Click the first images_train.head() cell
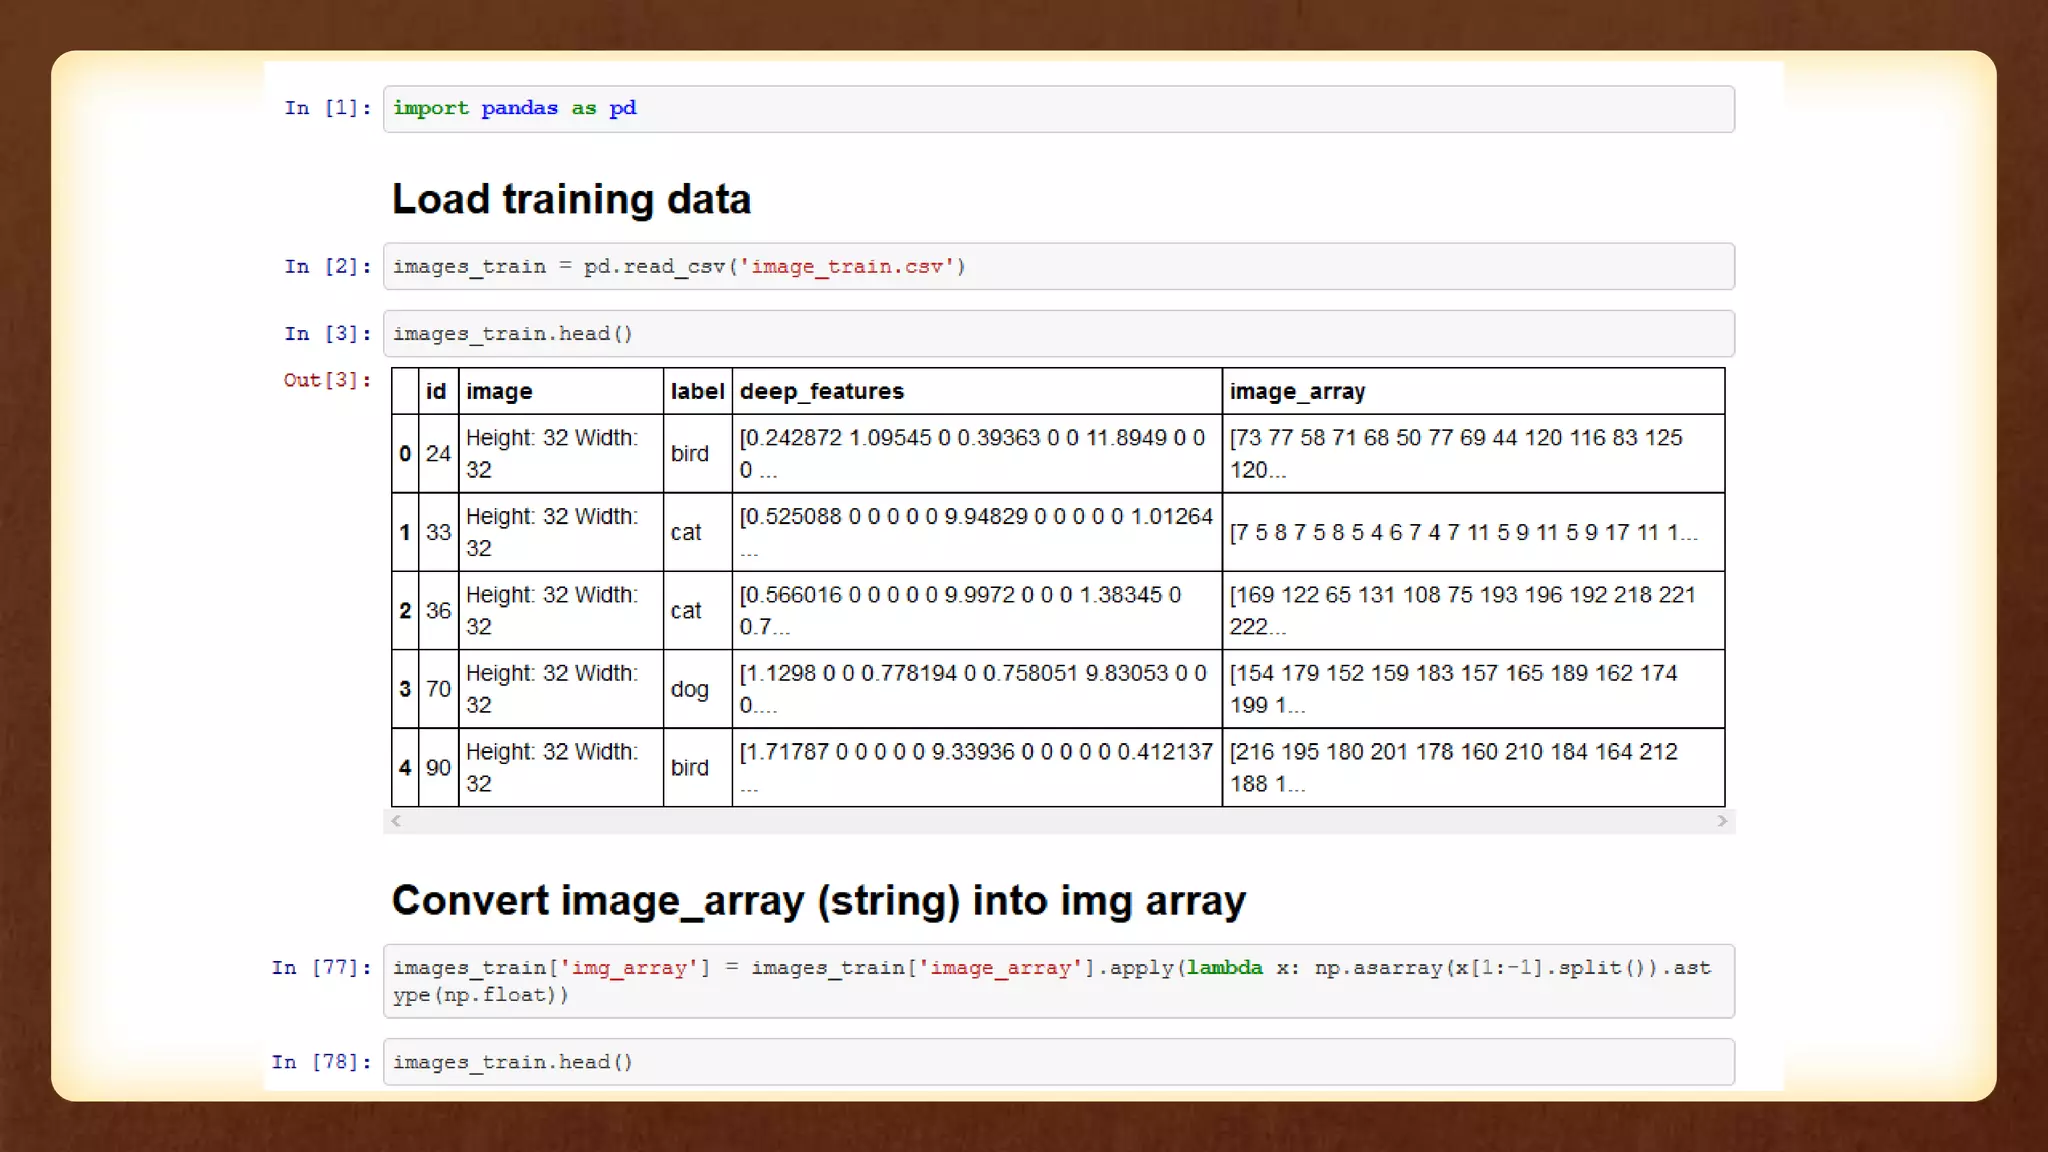2048x1152 pixels. 1058,334
